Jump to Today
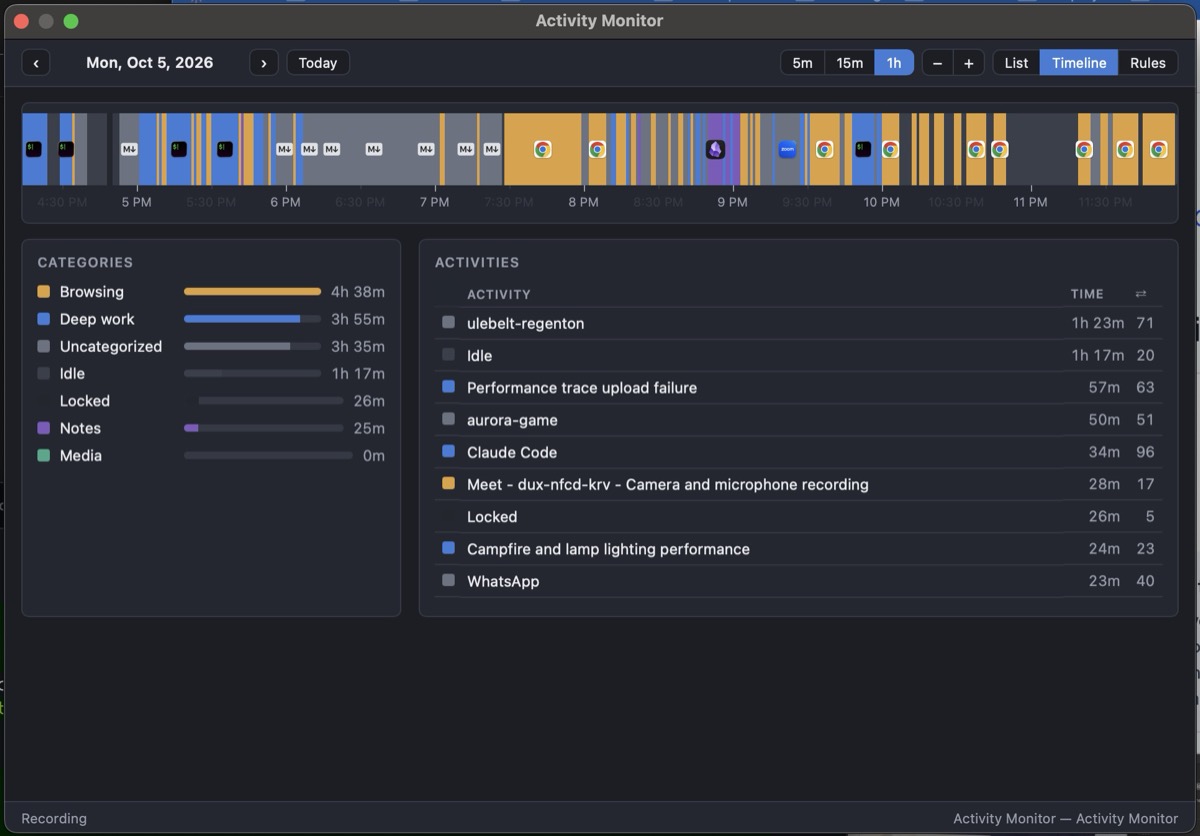Image resolution: width=1200 pixels, height=836 pixels. pos(318,63)
